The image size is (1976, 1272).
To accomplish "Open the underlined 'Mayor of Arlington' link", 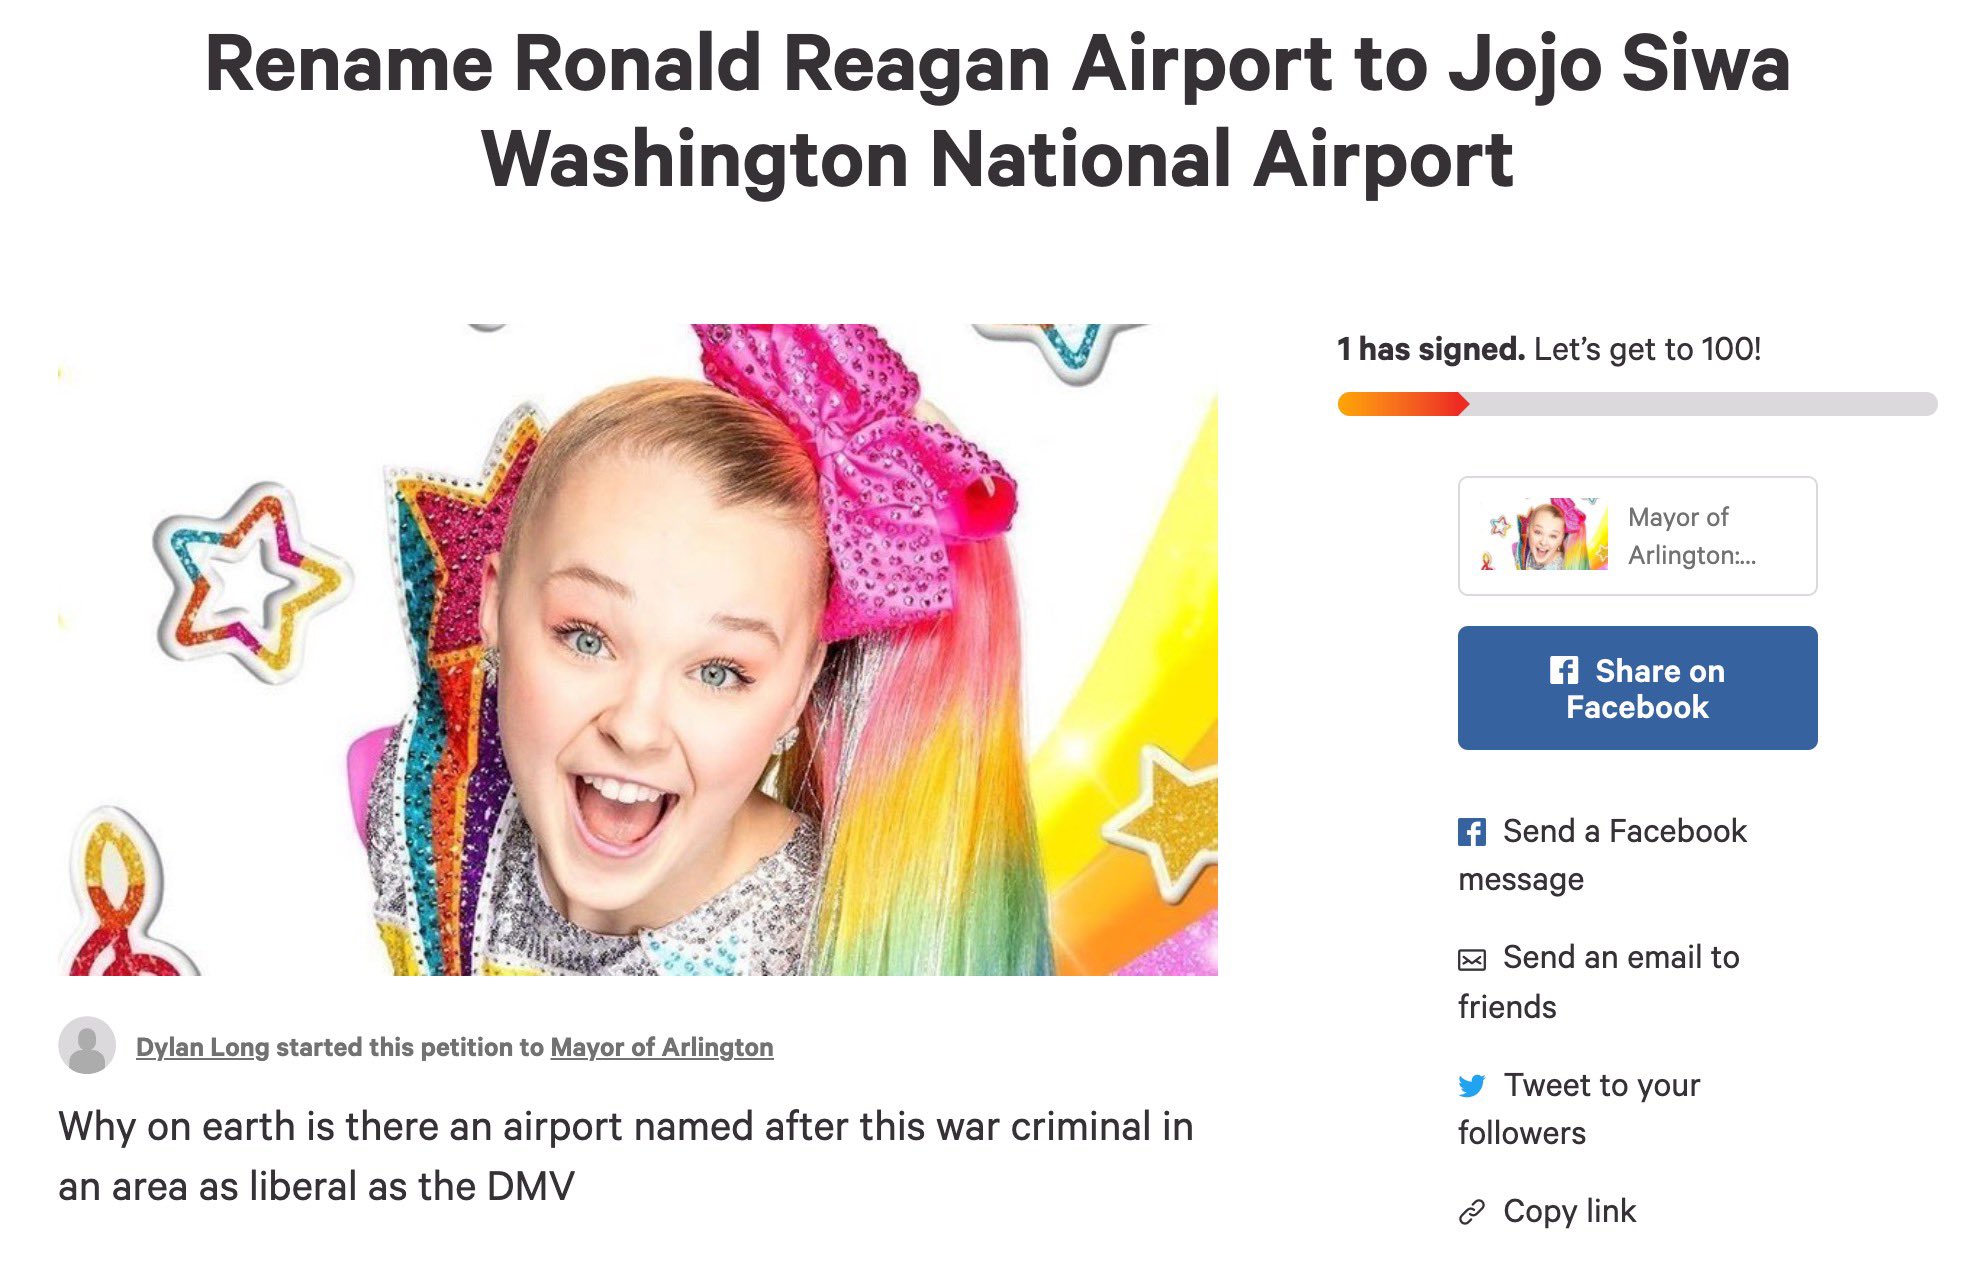I will 661,1047.
